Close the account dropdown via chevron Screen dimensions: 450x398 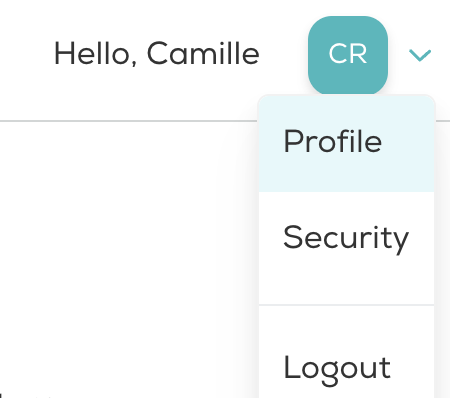[x=420, y=55]
